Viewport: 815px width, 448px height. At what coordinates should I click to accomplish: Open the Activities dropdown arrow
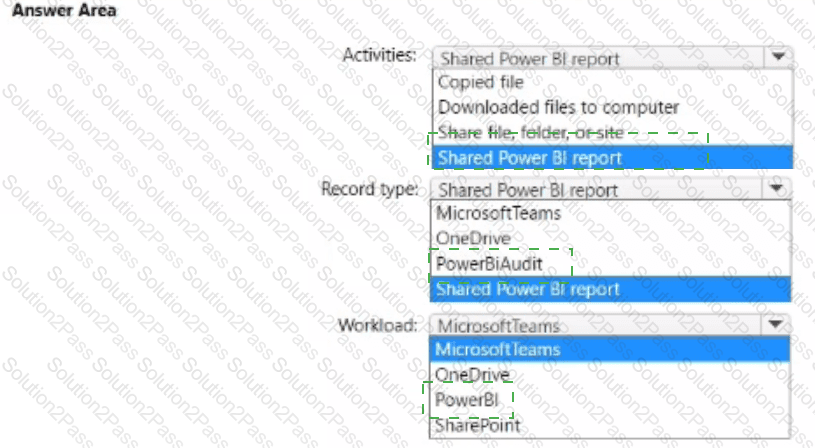(778, 57)
